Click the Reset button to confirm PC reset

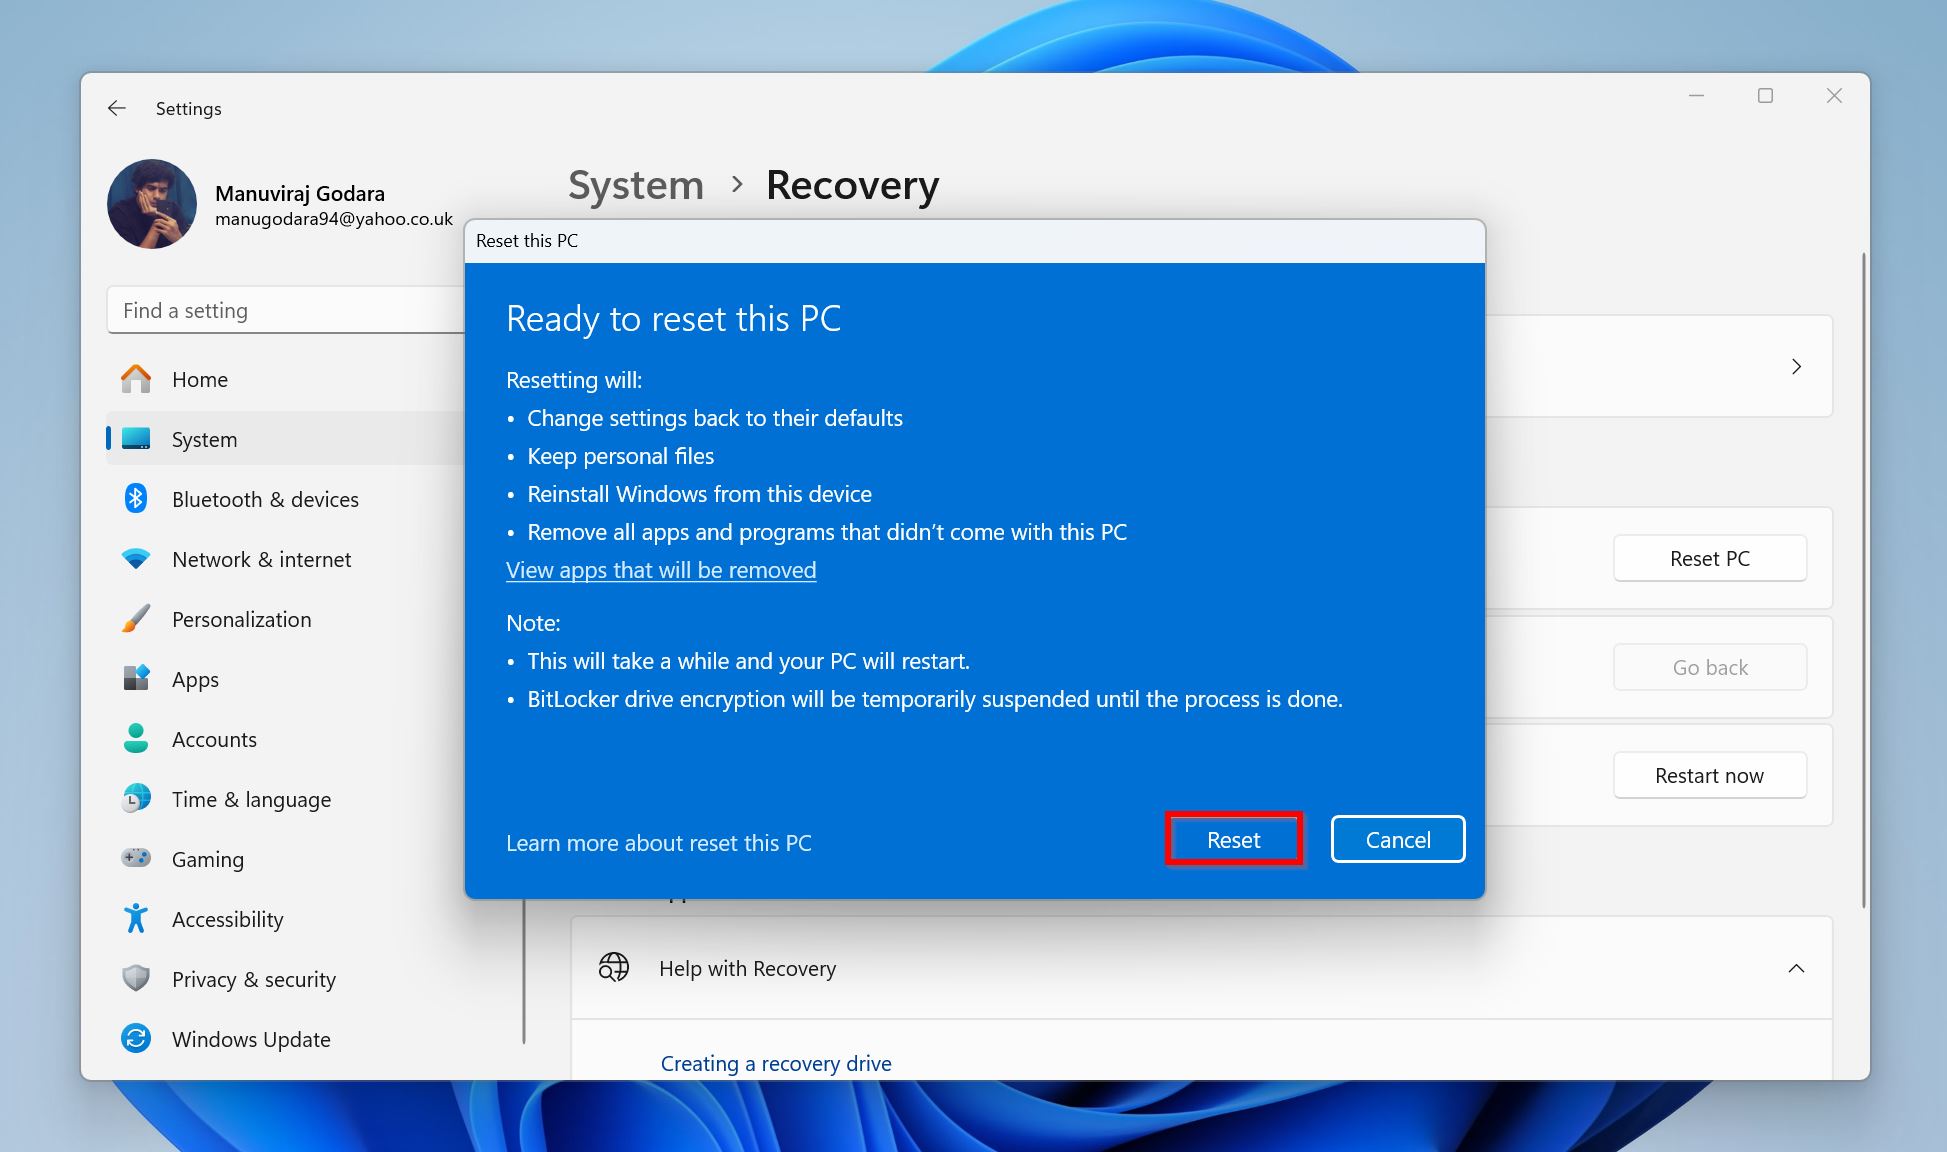(1233, 839)
